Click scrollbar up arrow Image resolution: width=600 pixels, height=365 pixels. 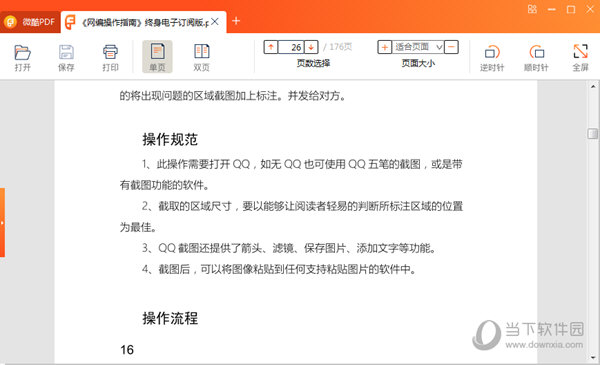click(593, 86)
